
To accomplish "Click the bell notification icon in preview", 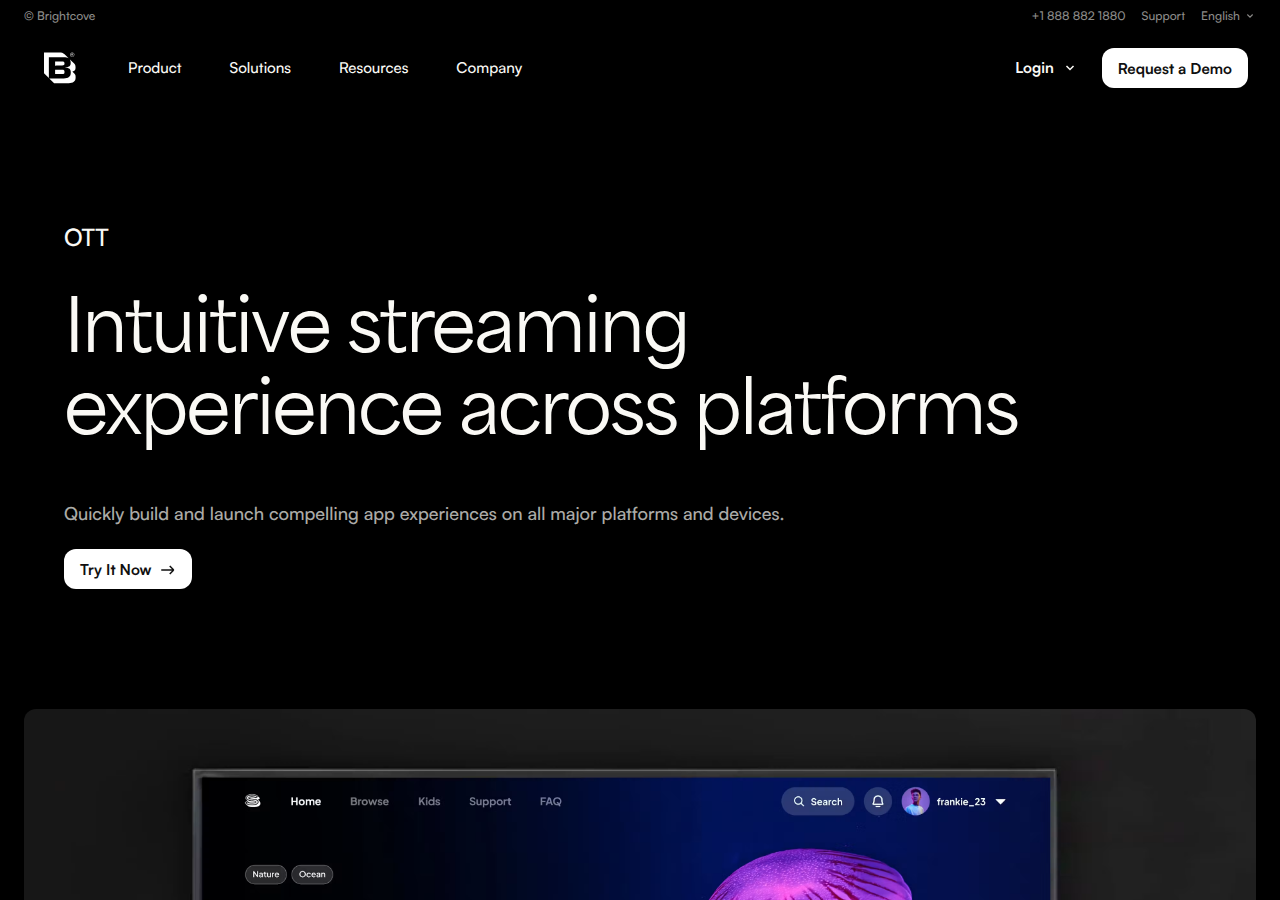I will tap(878, 801).
